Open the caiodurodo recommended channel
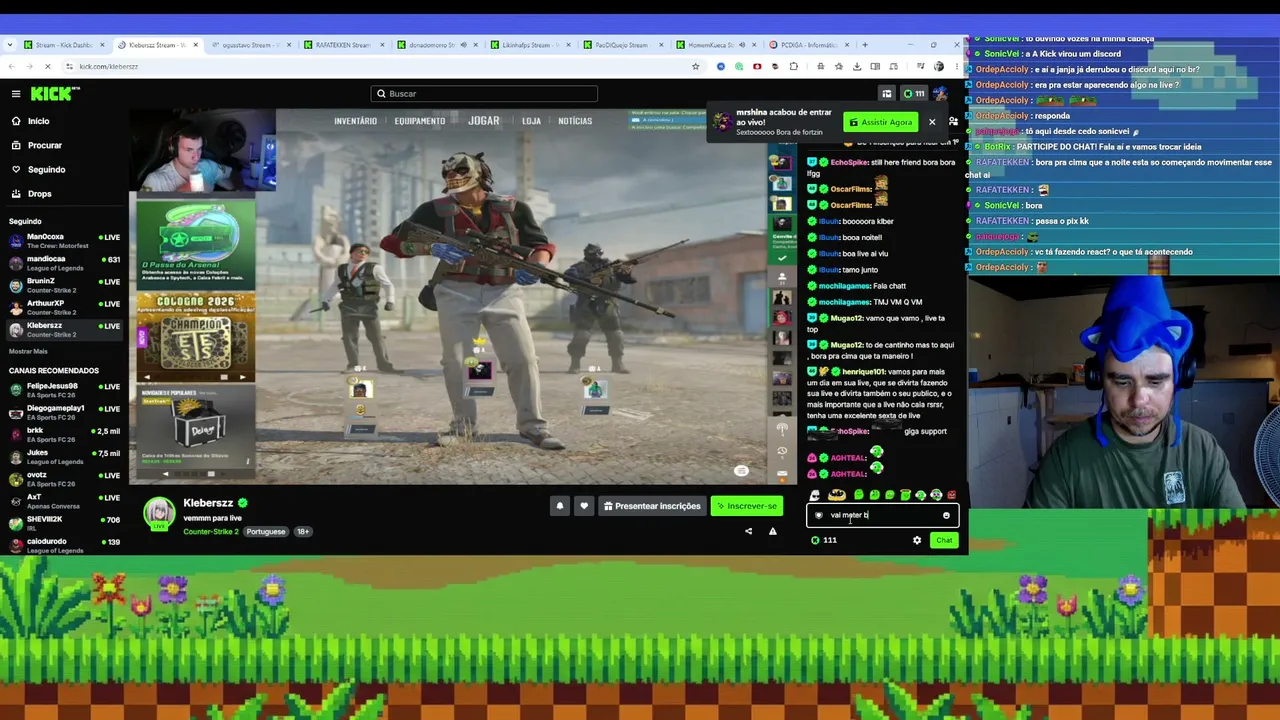Screen dimensions: 1280x720 point(64,545)
